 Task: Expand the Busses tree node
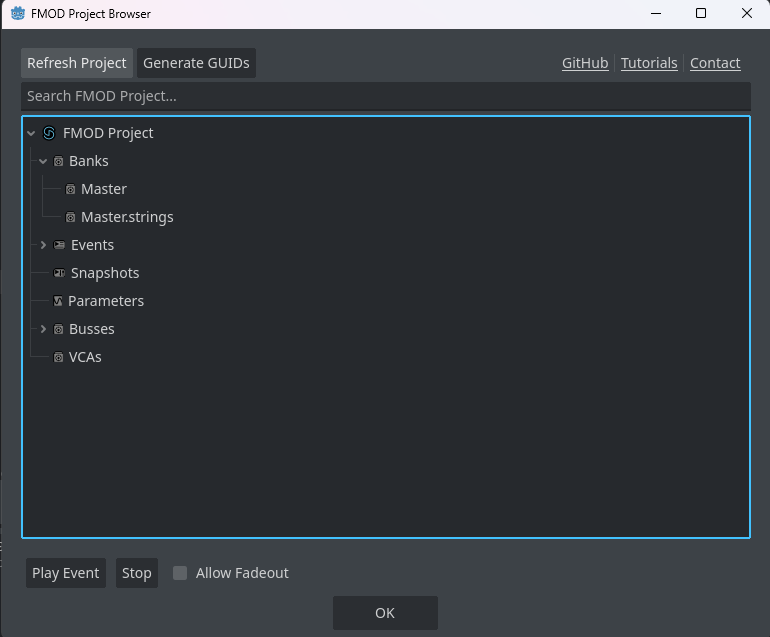pos(43,329)
